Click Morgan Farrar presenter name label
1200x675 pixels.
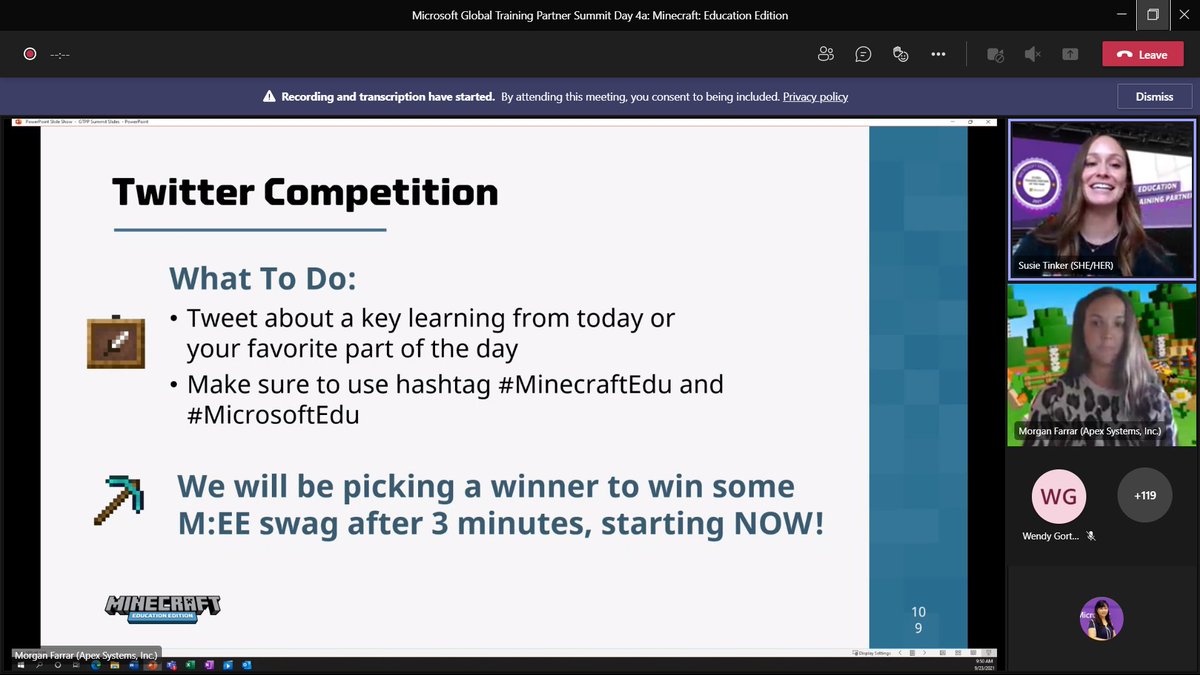(x=85, y=656)
